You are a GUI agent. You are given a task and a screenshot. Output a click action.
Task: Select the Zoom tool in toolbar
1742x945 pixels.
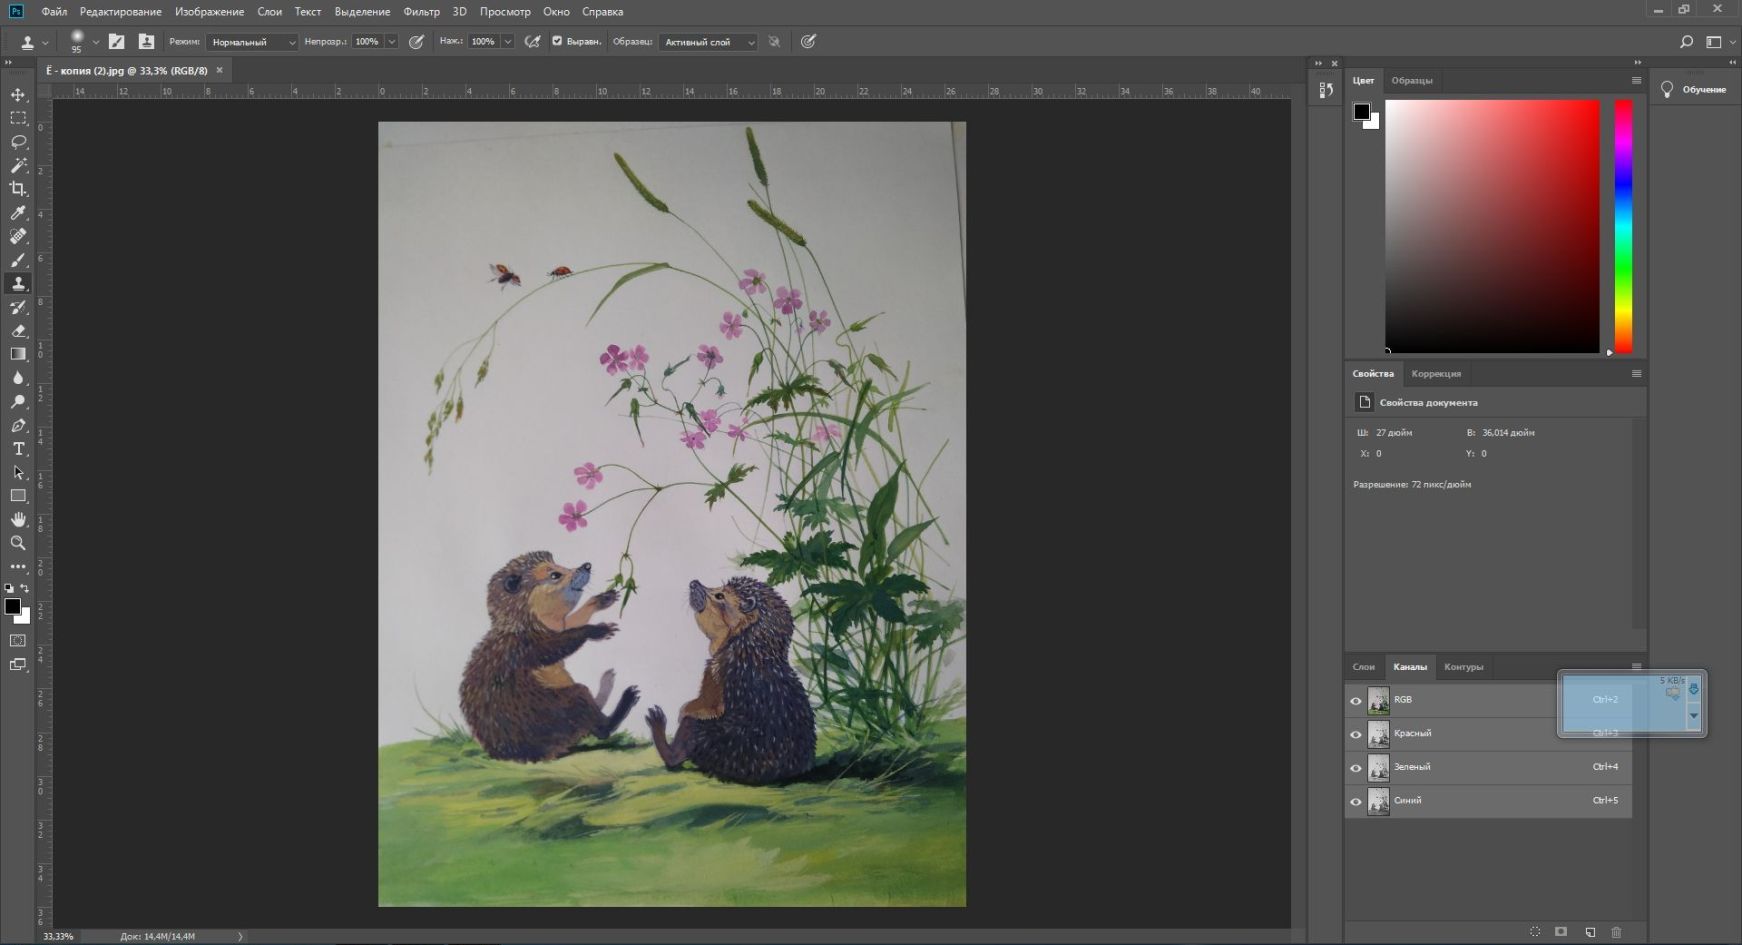18,543
